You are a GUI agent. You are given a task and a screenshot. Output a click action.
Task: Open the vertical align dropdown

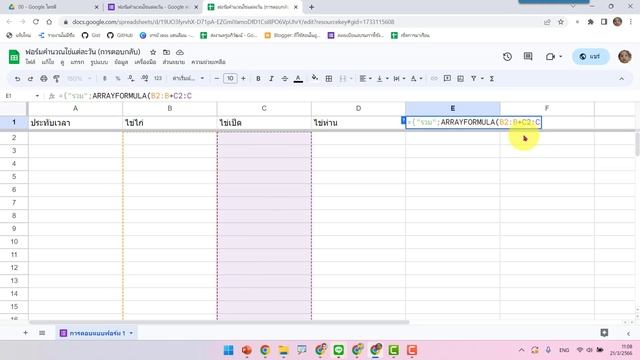coord(382,78)
